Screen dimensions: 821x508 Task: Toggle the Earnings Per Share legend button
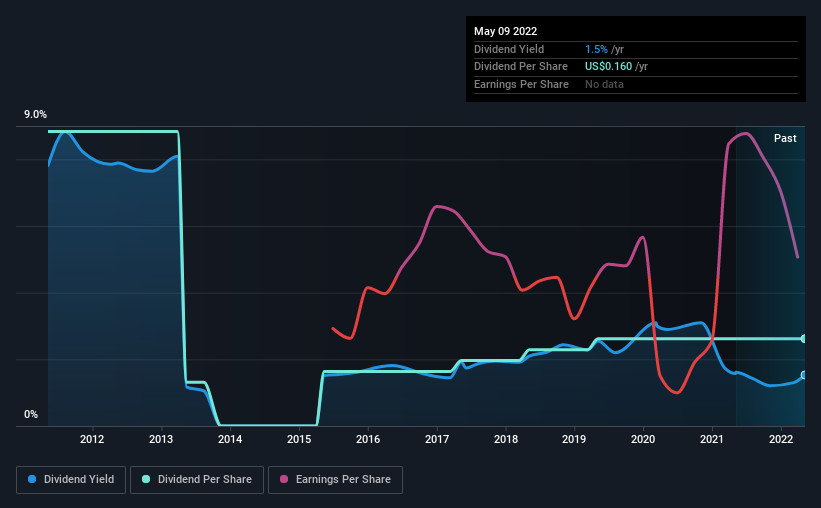click(x=335, y=479)
